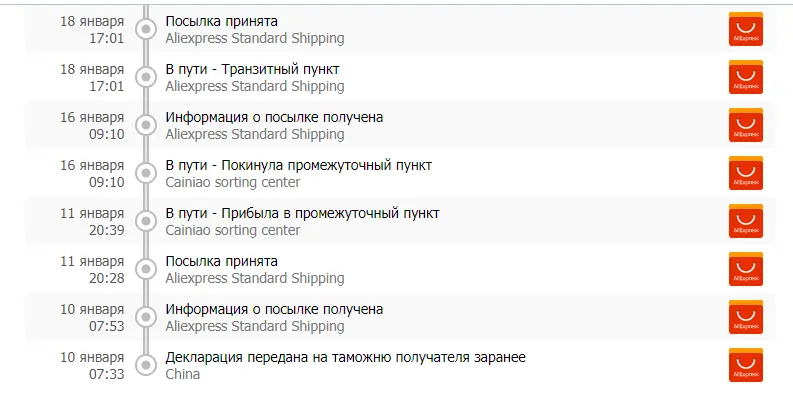This screenshot has width=793, height=401.
Task: Click the China location label
Action: [183, 374]
